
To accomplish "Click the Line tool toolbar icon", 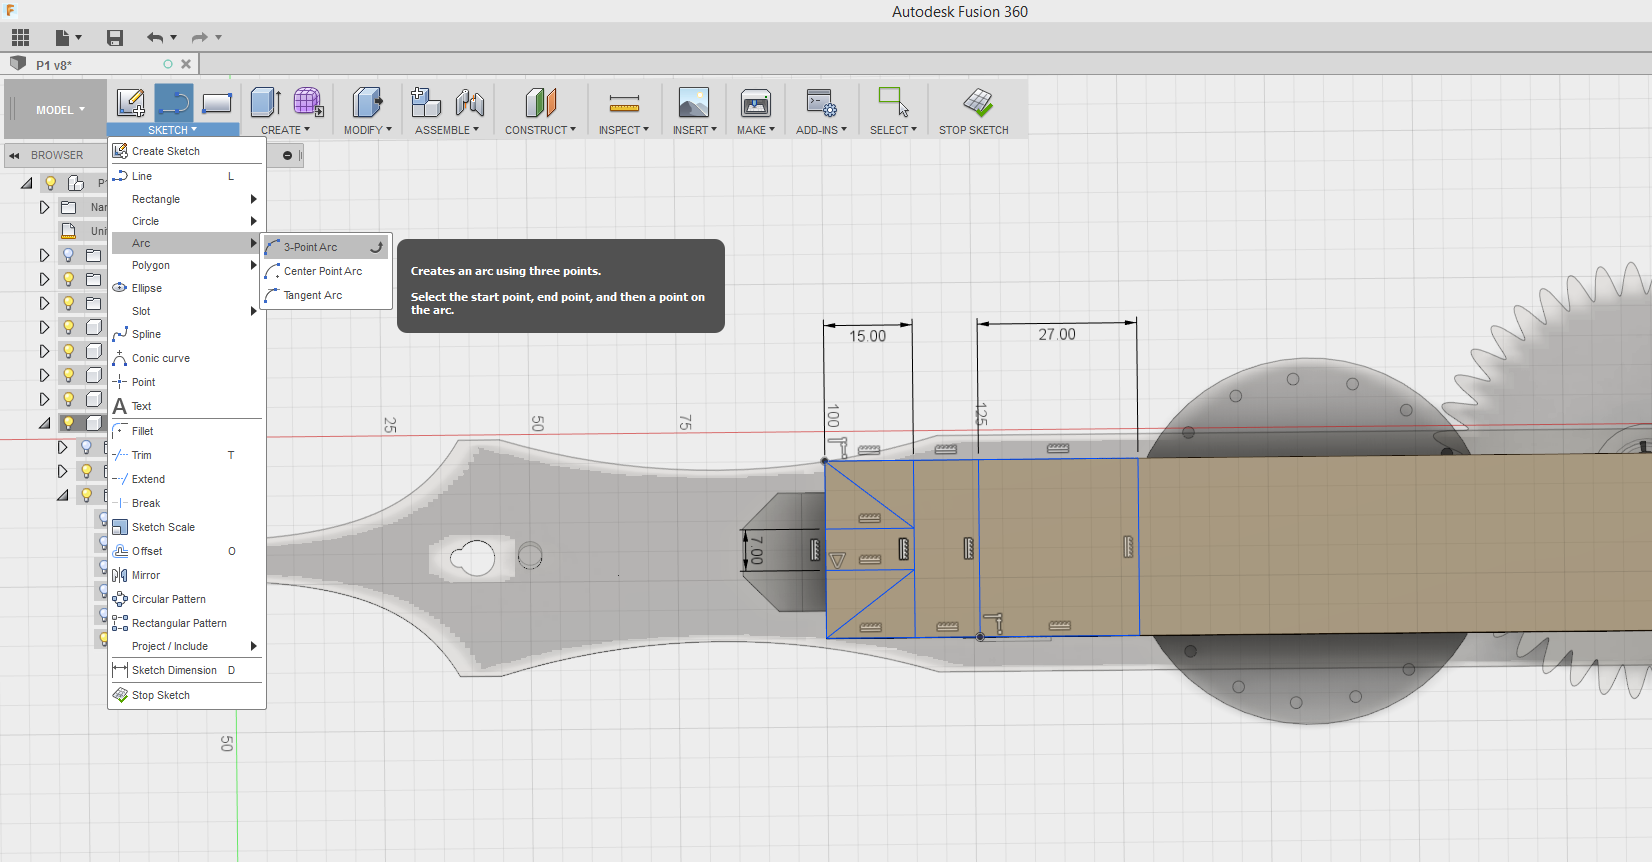I will click(x=174, y=102).
